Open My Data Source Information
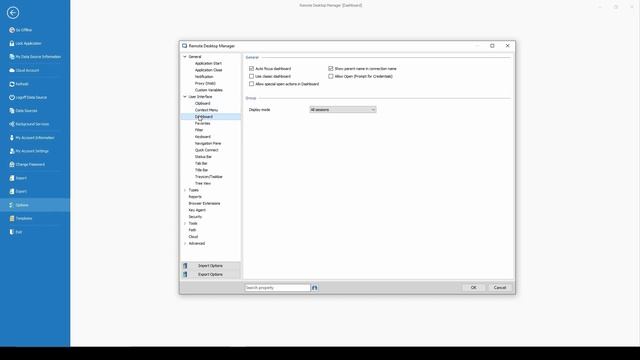Screen dimensions: 640x360 click(x=35, y=57)
